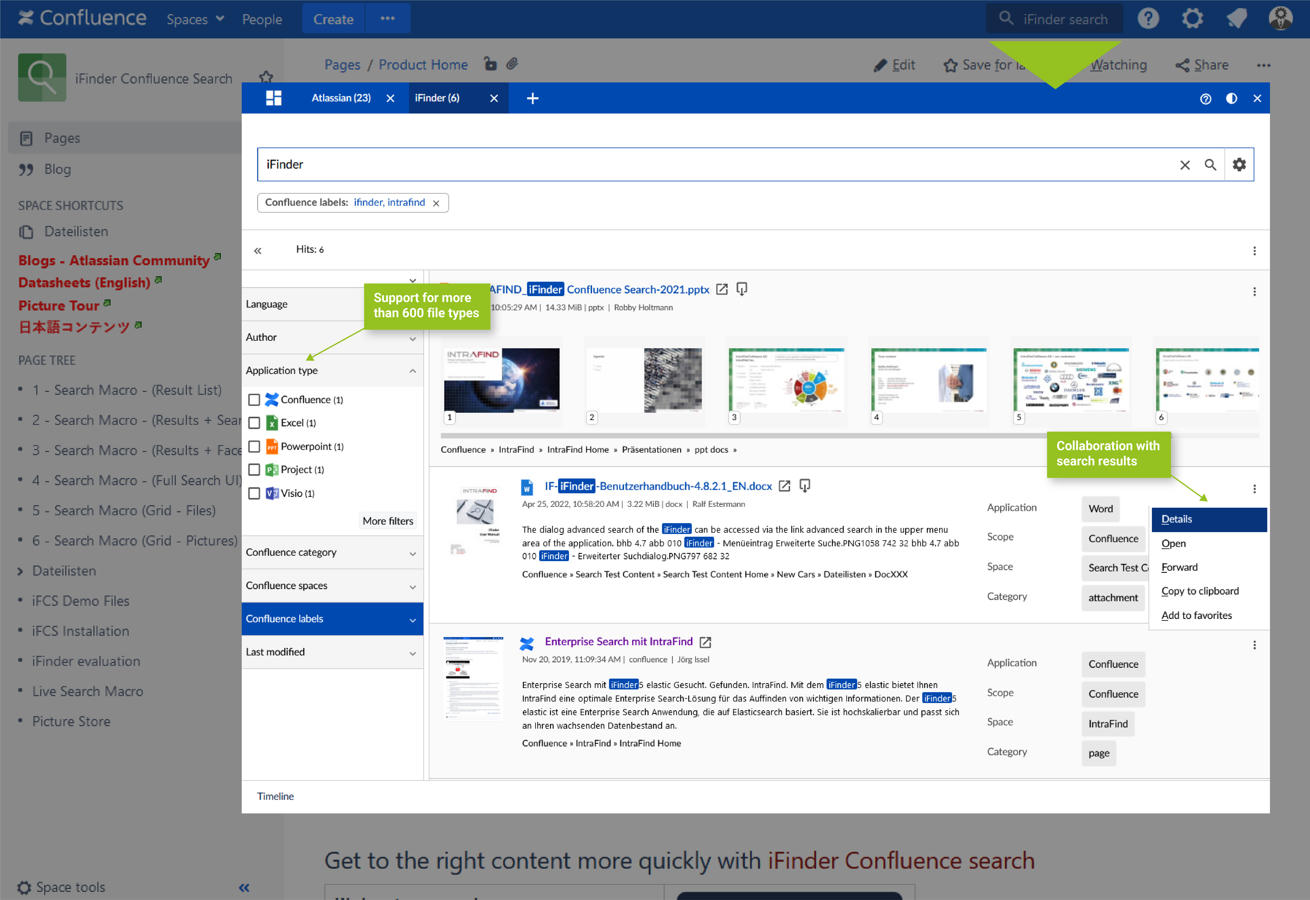Click the More filters button
Viewport: 1310px width, 900px height.
tap(388, 521)
